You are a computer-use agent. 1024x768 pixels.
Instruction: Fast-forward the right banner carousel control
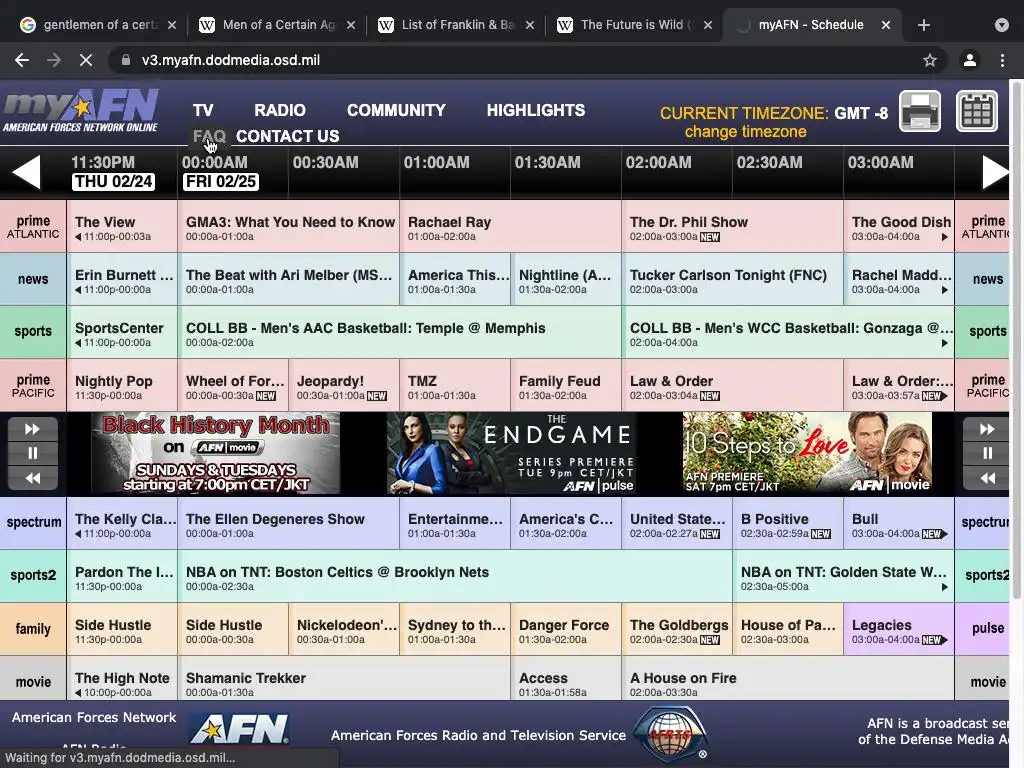987,429
